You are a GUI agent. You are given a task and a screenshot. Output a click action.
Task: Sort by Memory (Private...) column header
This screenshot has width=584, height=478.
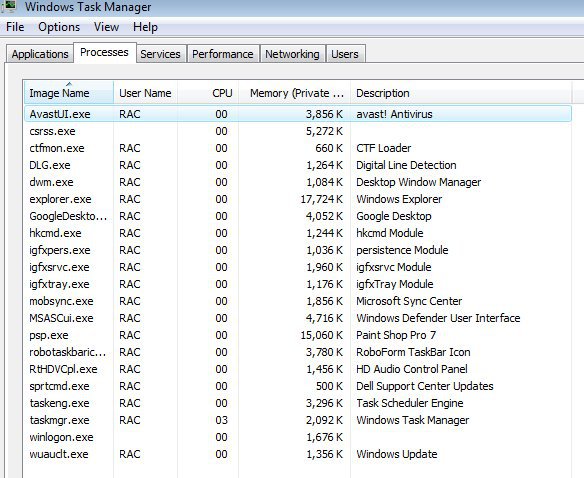click(294, 92)
